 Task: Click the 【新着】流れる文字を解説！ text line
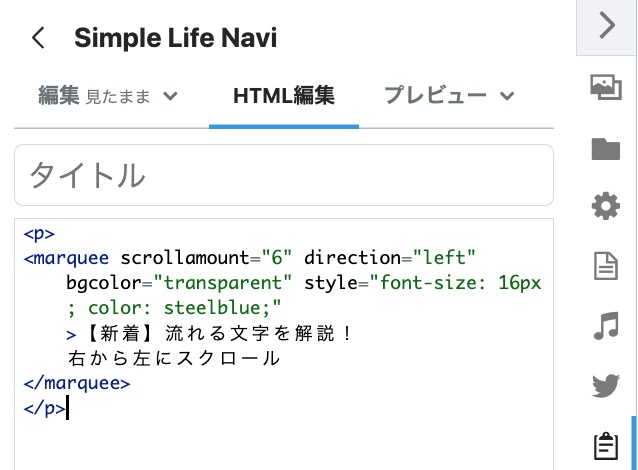point(218,333)
